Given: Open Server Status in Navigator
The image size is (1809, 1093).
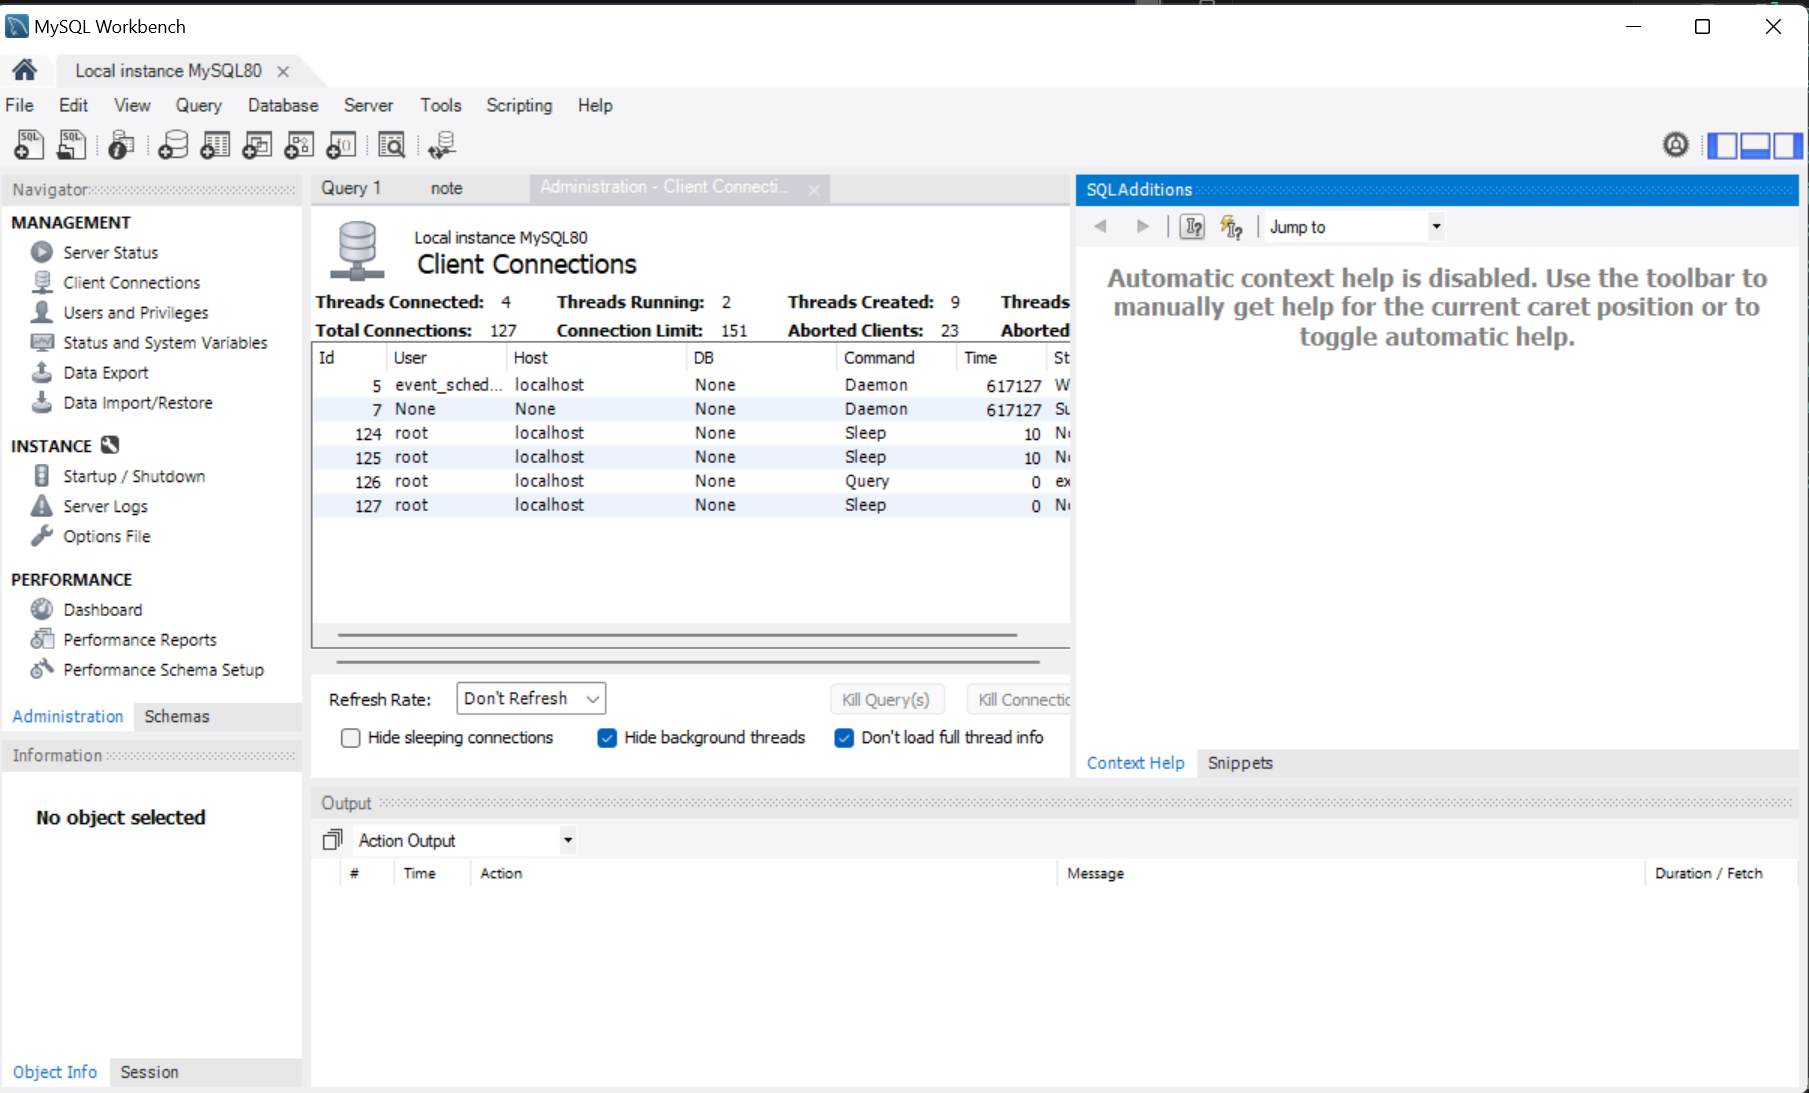Looking at the screenshot, I should coord(111,253).
